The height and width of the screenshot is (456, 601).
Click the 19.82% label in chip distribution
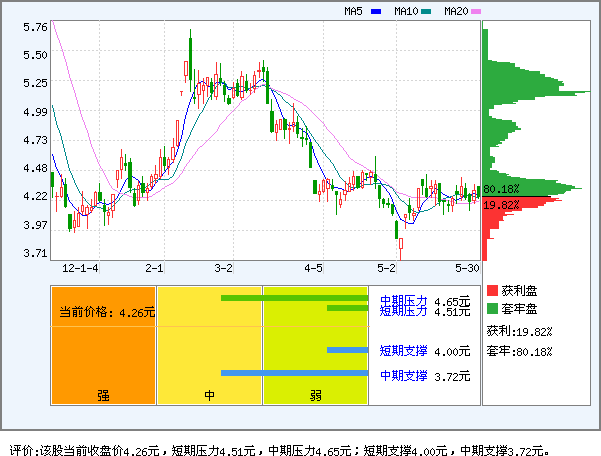501,205
